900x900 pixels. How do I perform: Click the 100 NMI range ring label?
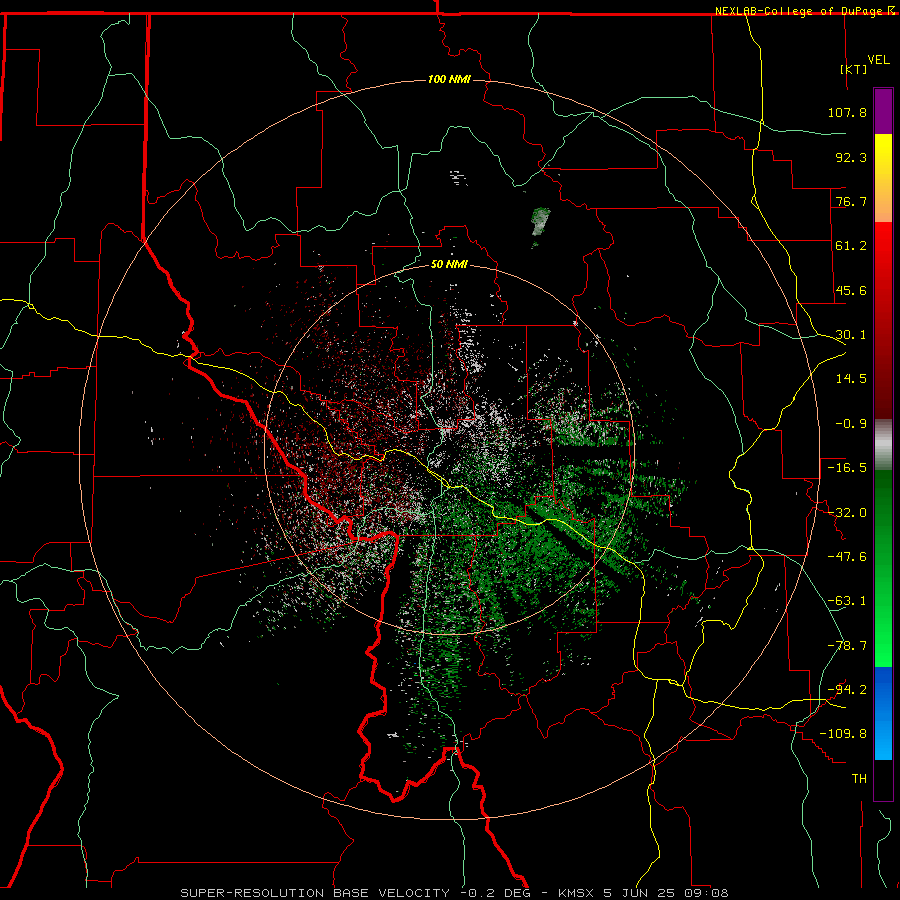pos(449,79)
